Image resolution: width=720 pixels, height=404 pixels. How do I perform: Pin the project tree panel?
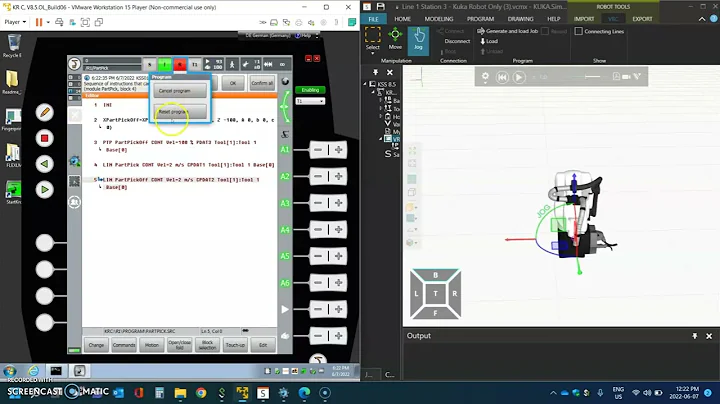[375, 73]
